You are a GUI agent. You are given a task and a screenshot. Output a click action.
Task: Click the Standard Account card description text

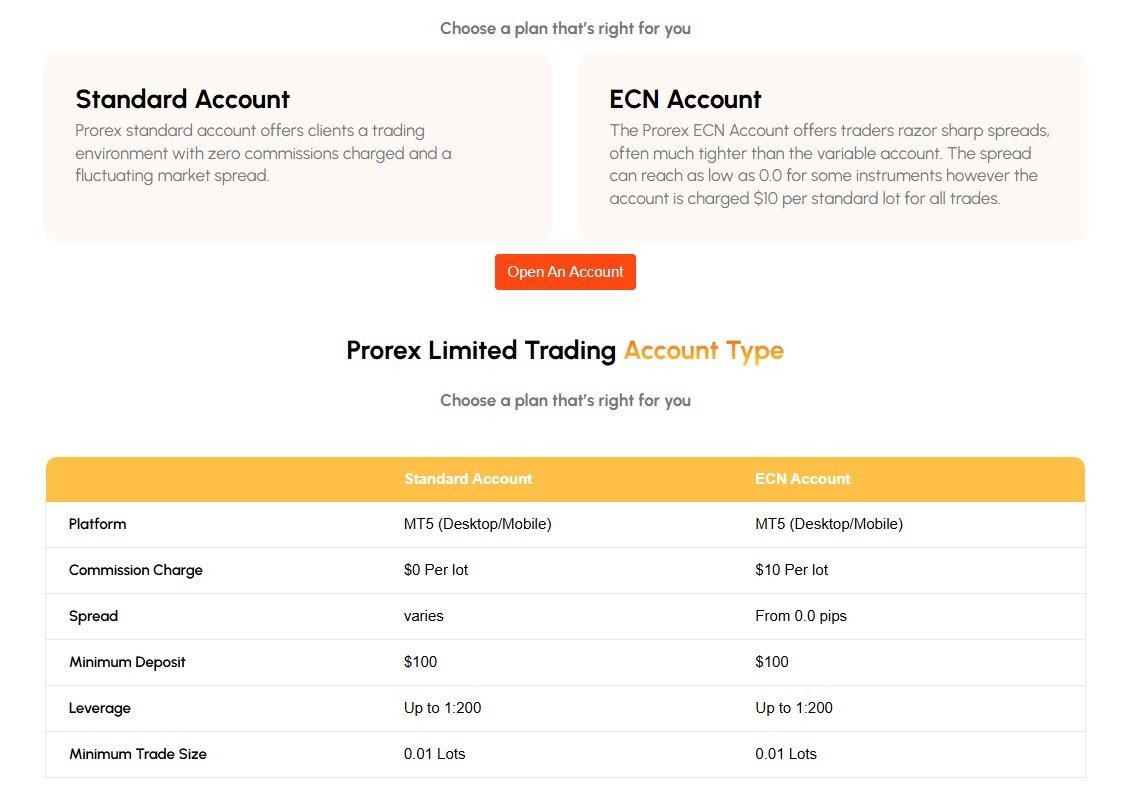coord(264,153)
